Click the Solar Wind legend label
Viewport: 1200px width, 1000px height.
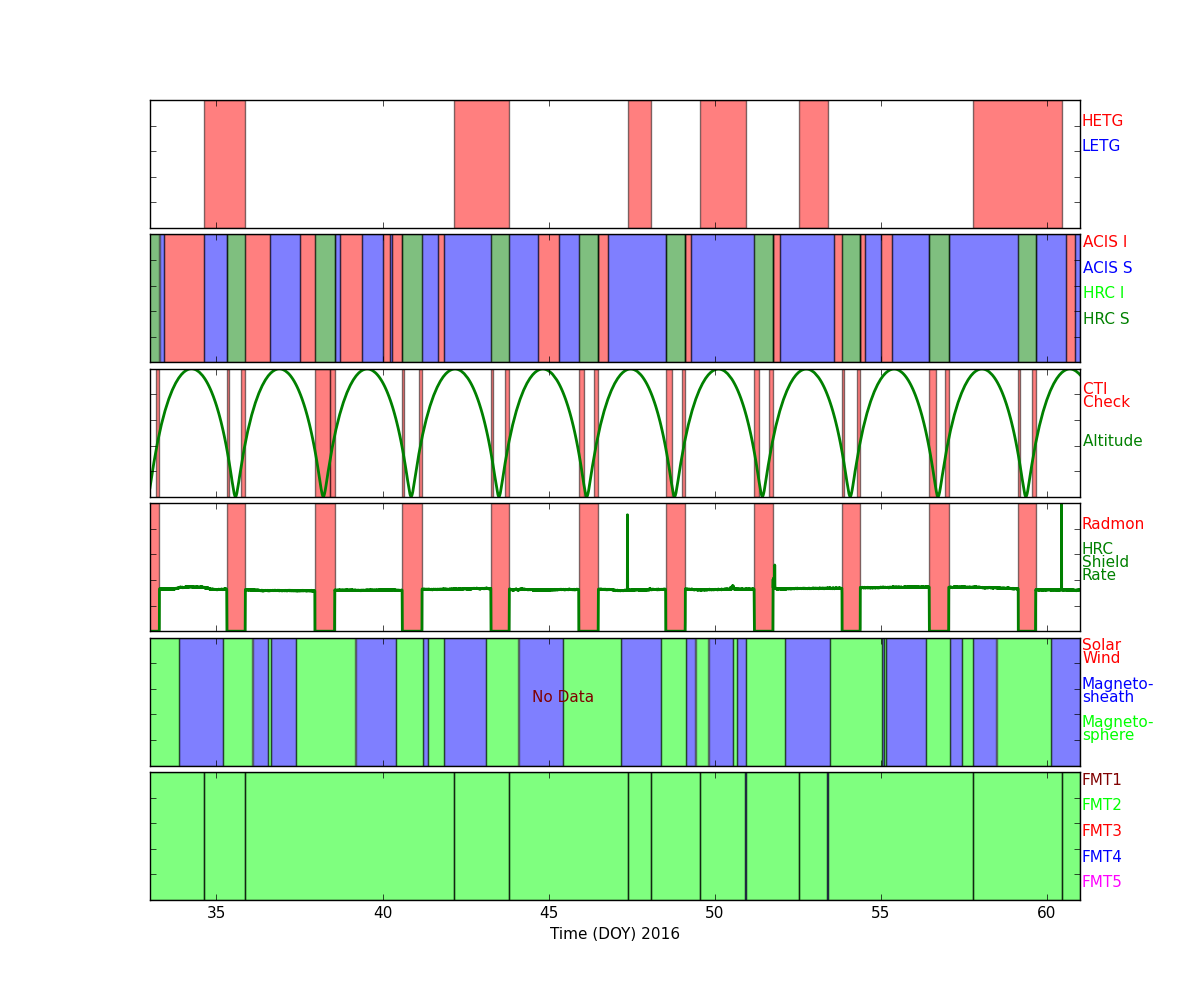point(1101,652)
